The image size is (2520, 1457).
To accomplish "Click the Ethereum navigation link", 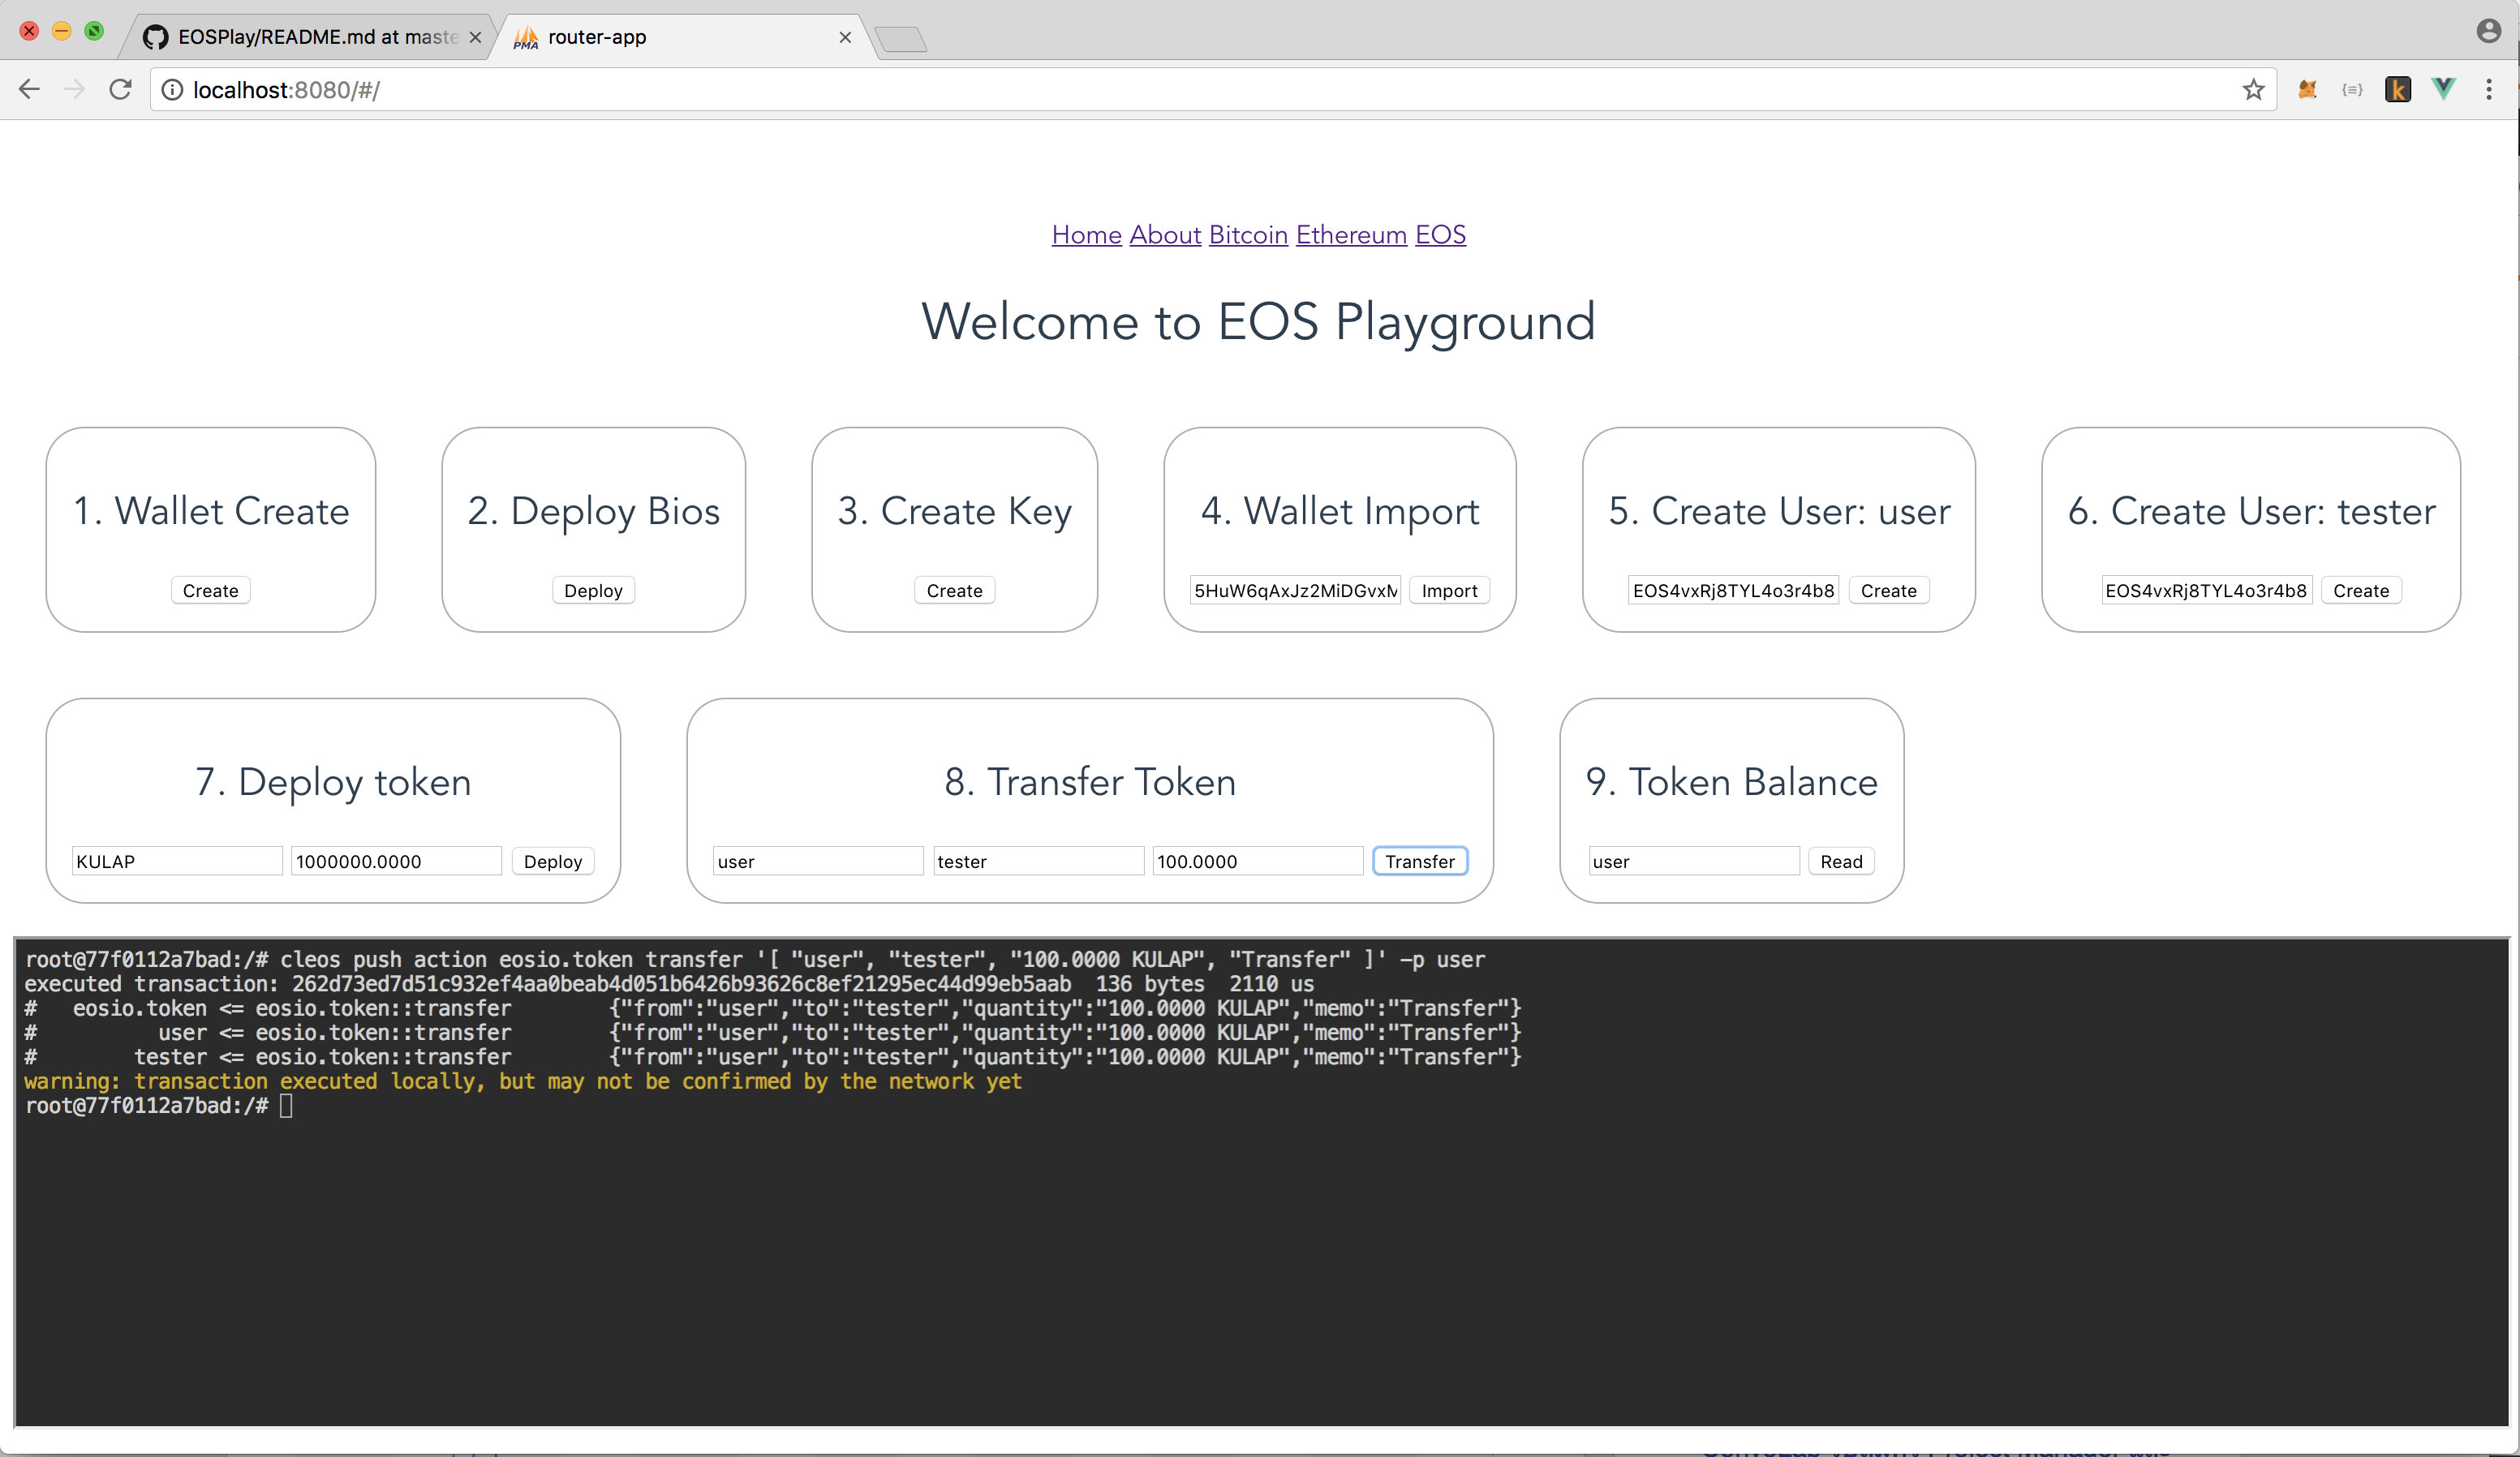I will (x=1349, y=234).
